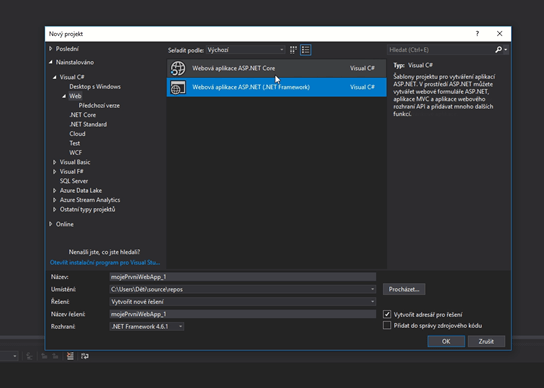Open the Řešení dropdown
This screenshot has height=388, width=544.
coord(372,302)
